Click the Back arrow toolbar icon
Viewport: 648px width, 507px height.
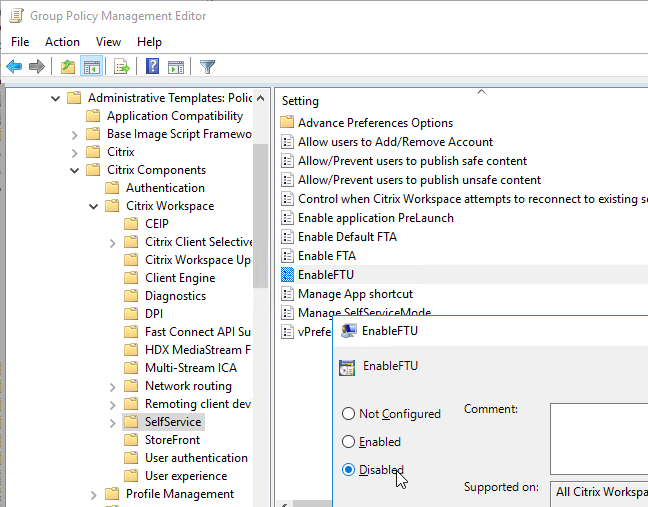(x=14, y=66)
